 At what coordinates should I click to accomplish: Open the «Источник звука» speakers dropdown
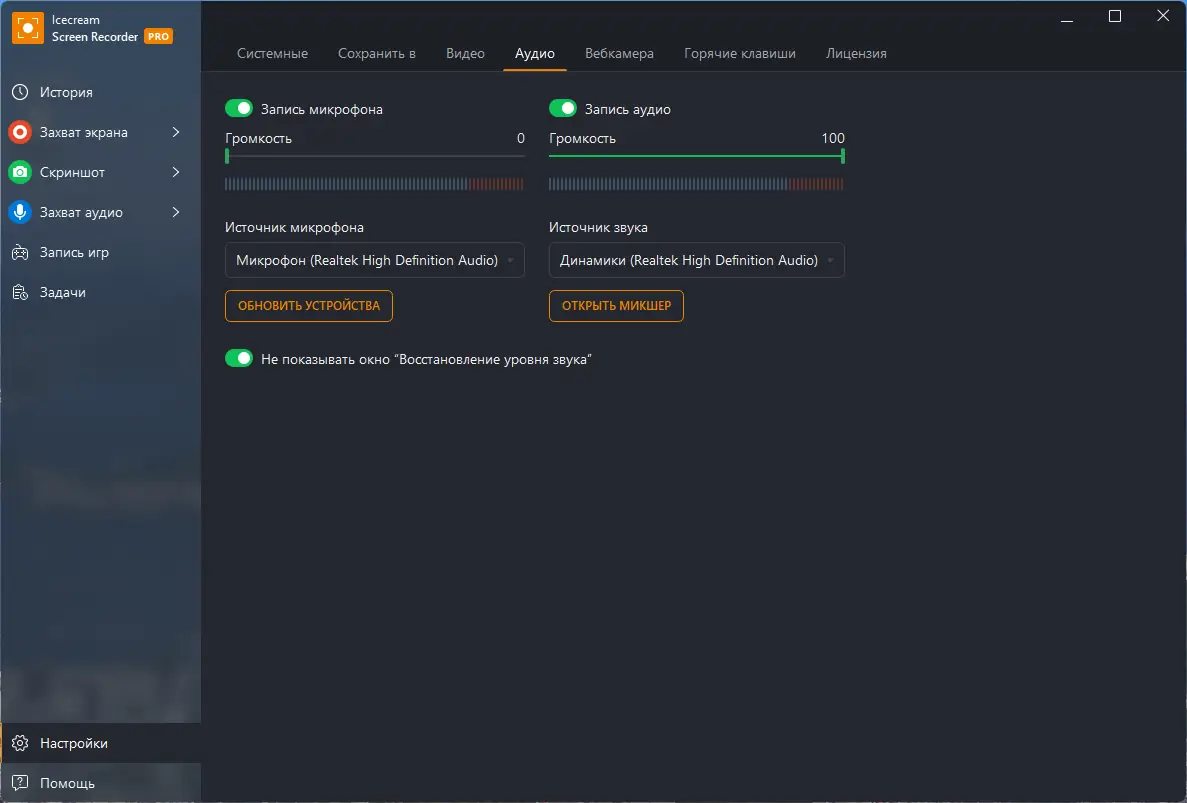697,260
